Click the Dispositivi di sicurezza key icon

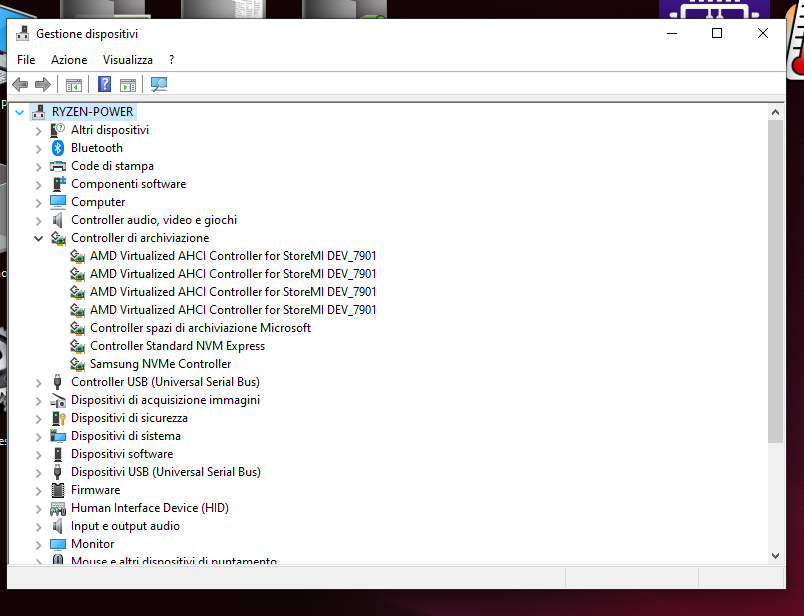pos(59,418)
